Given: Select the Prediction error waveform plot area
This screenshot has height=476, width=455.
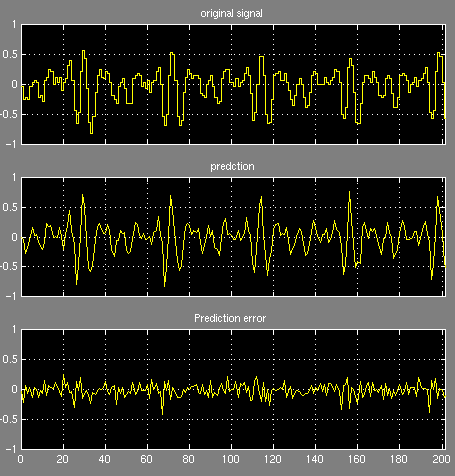Looking at the screenshot, I should coord(233,389).
